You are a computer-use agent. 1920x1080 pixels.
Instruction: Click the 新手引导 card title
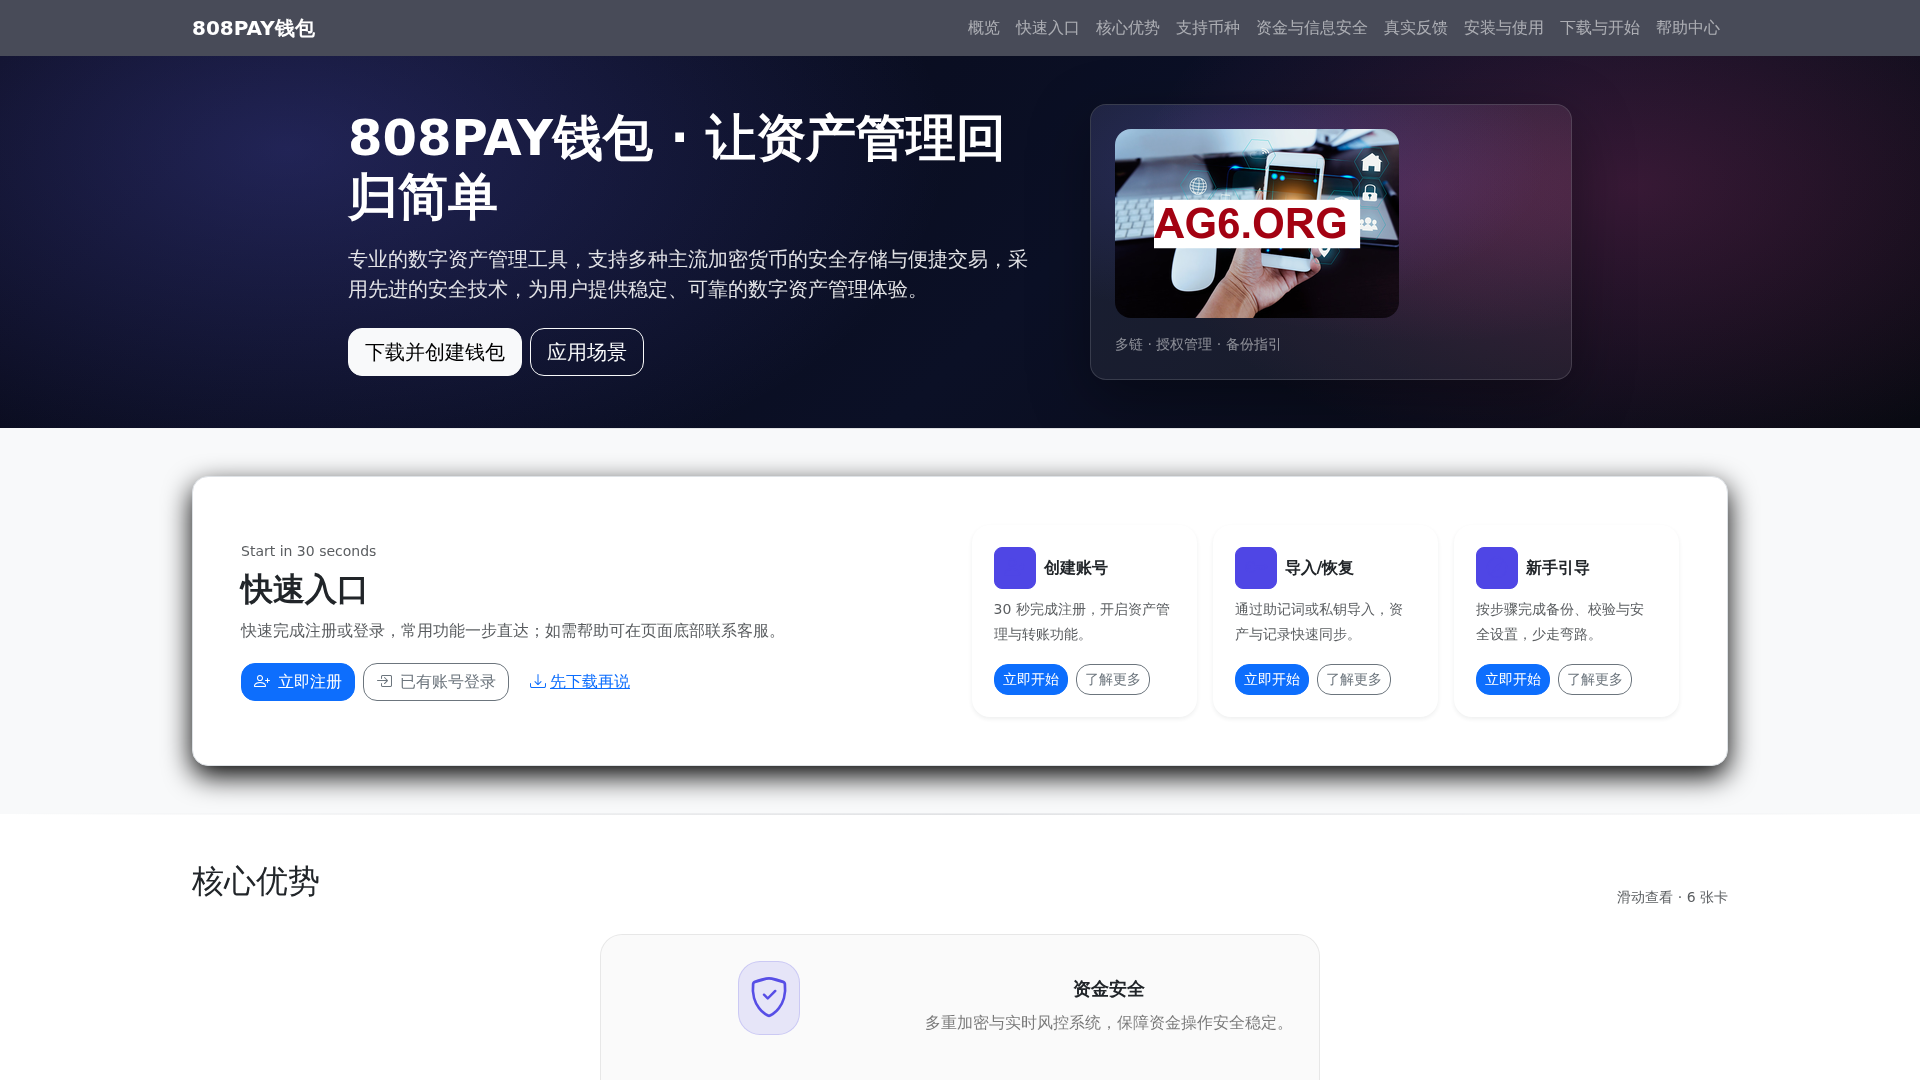(x=1558, y=568)
